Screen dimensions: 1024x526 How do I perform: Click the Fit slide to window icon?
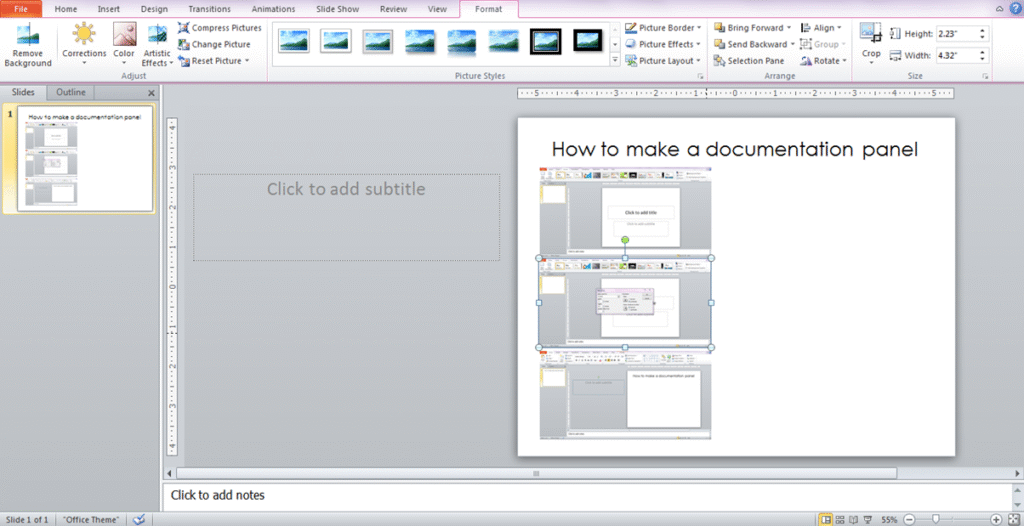point(1012,520)
